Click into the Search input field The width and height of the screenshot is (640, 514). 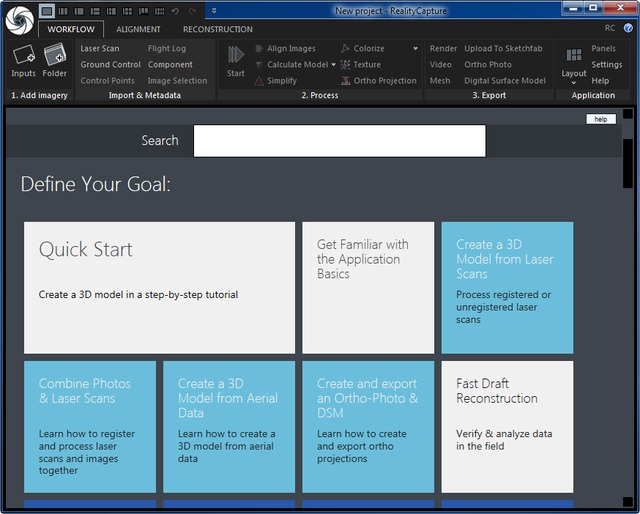339,141
